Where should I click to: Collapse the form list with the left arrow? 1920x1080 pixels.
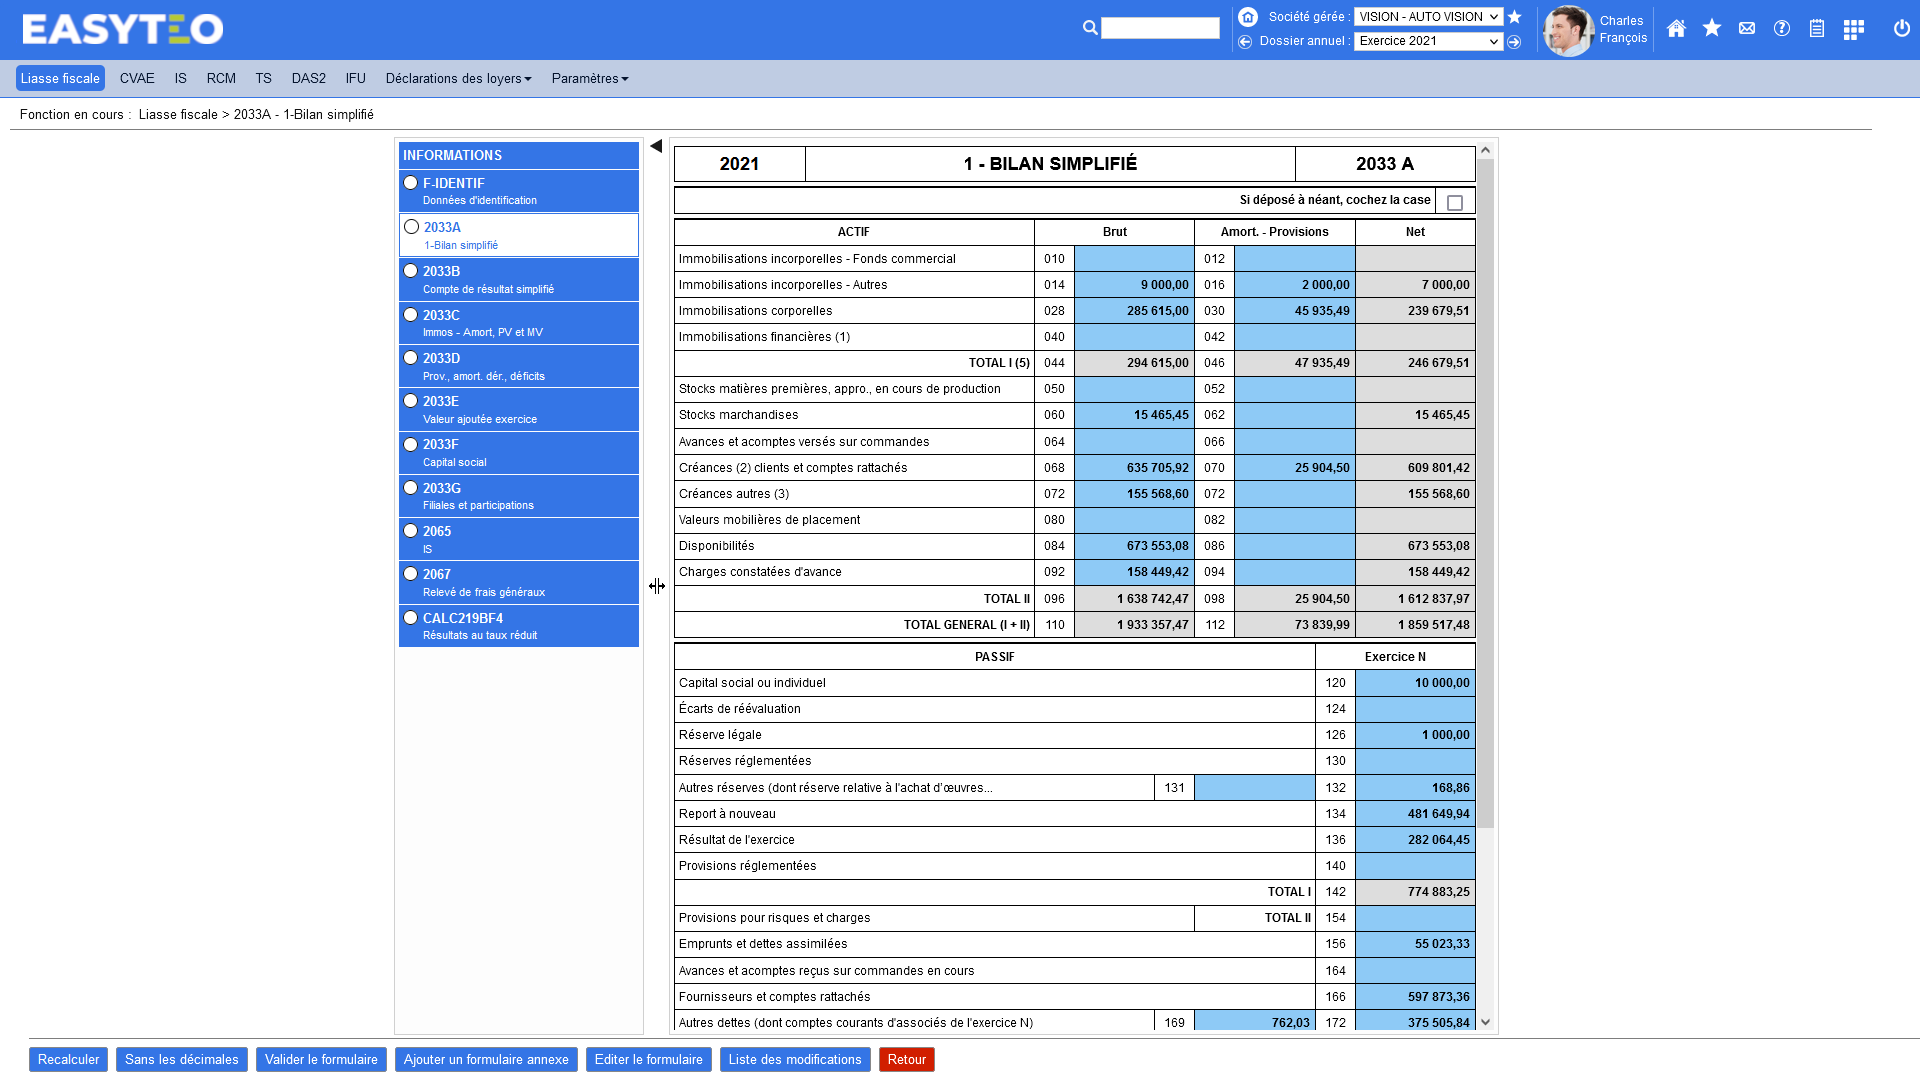click(656, 146)
